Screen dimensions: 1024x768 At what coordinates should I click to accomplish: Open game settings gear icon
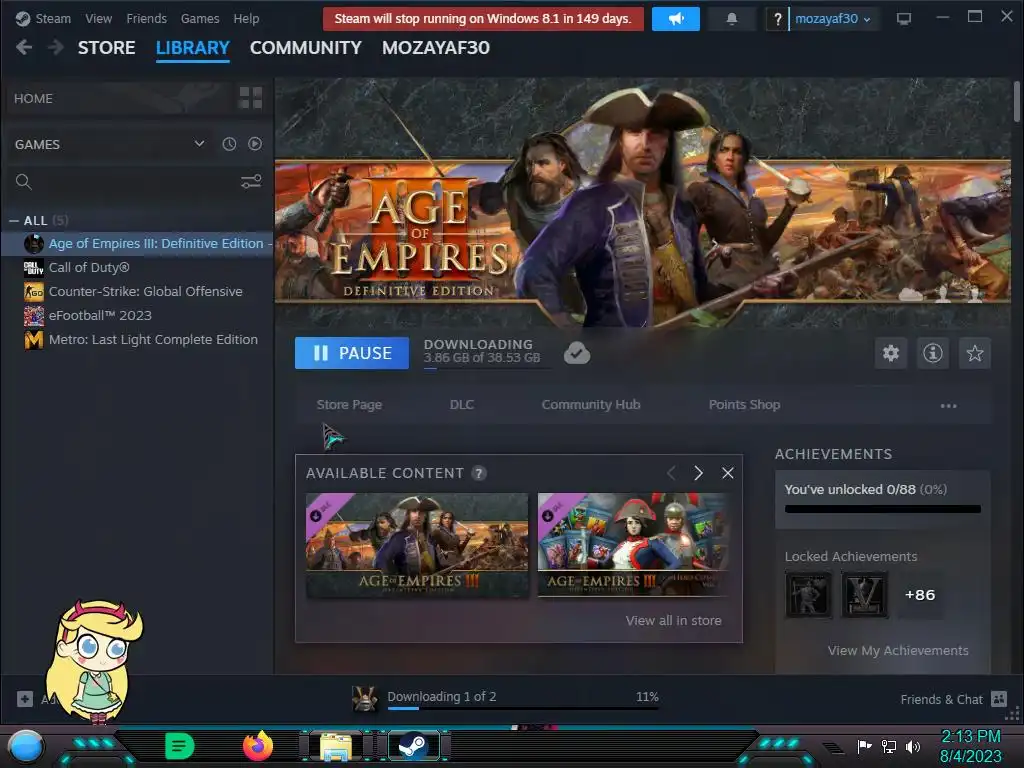[891, 353]
